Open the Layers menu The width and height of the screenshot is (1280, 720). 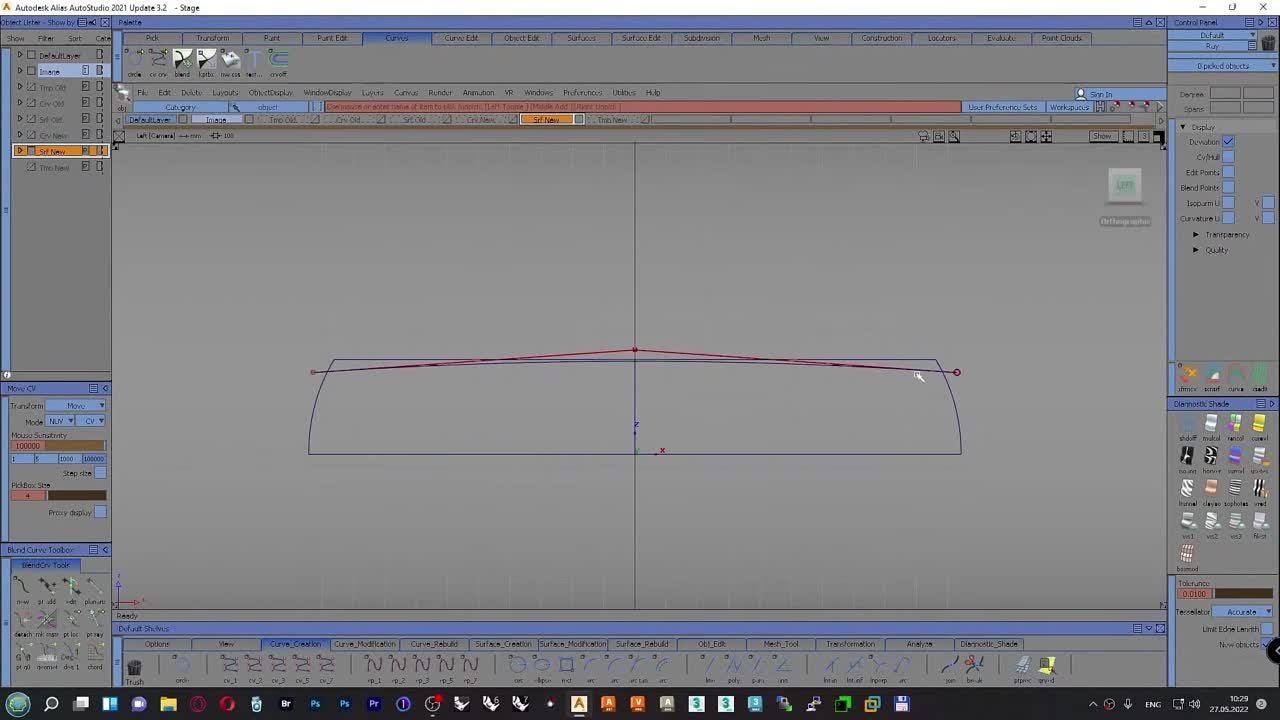pos(372,93)
